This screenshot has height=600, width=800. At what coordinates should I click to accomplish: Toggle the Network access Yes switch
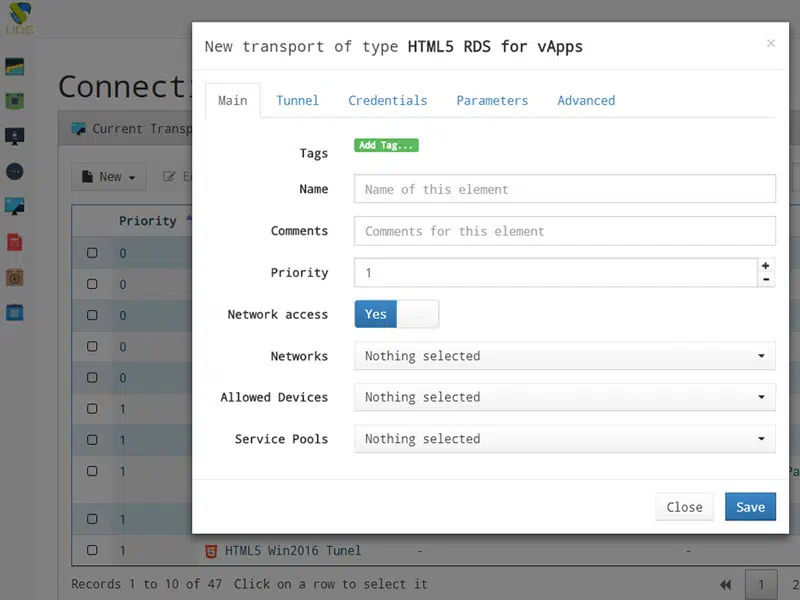396,314
